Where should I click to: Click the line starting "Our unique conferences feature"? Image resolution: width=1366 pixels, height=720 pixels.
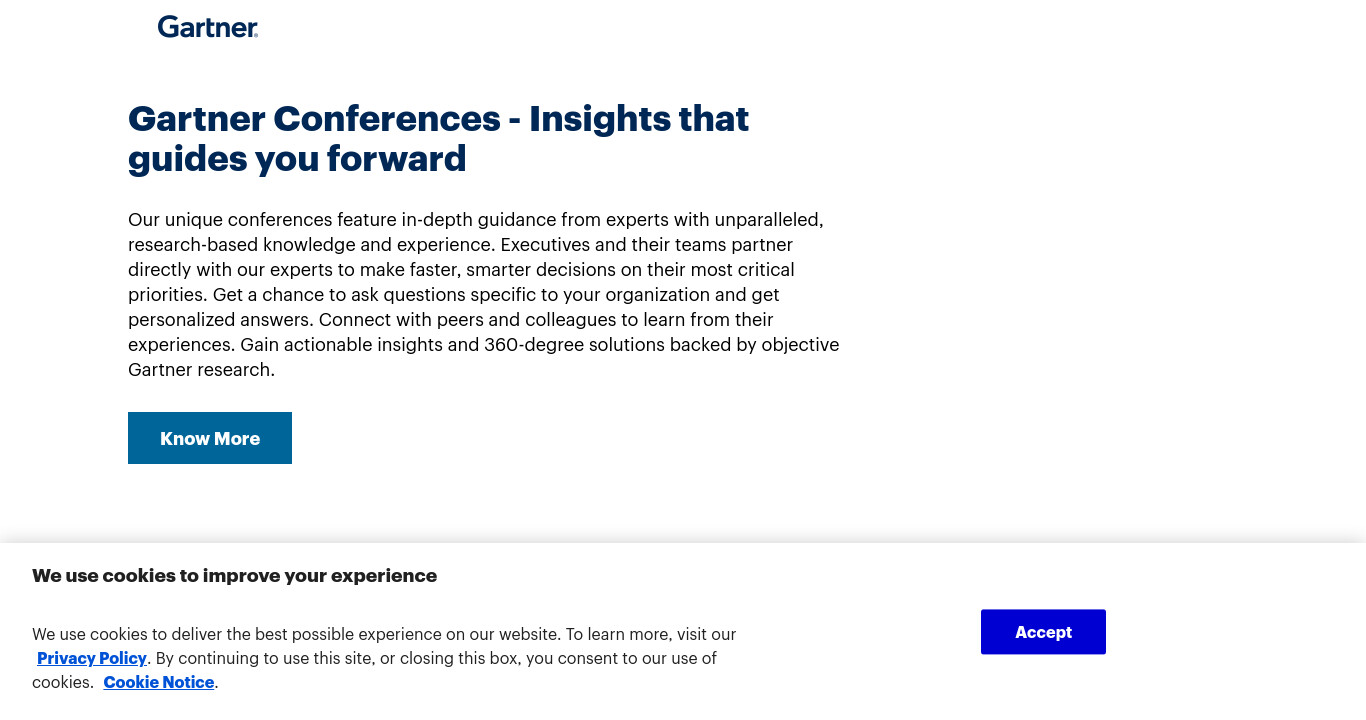coord(476,219)
